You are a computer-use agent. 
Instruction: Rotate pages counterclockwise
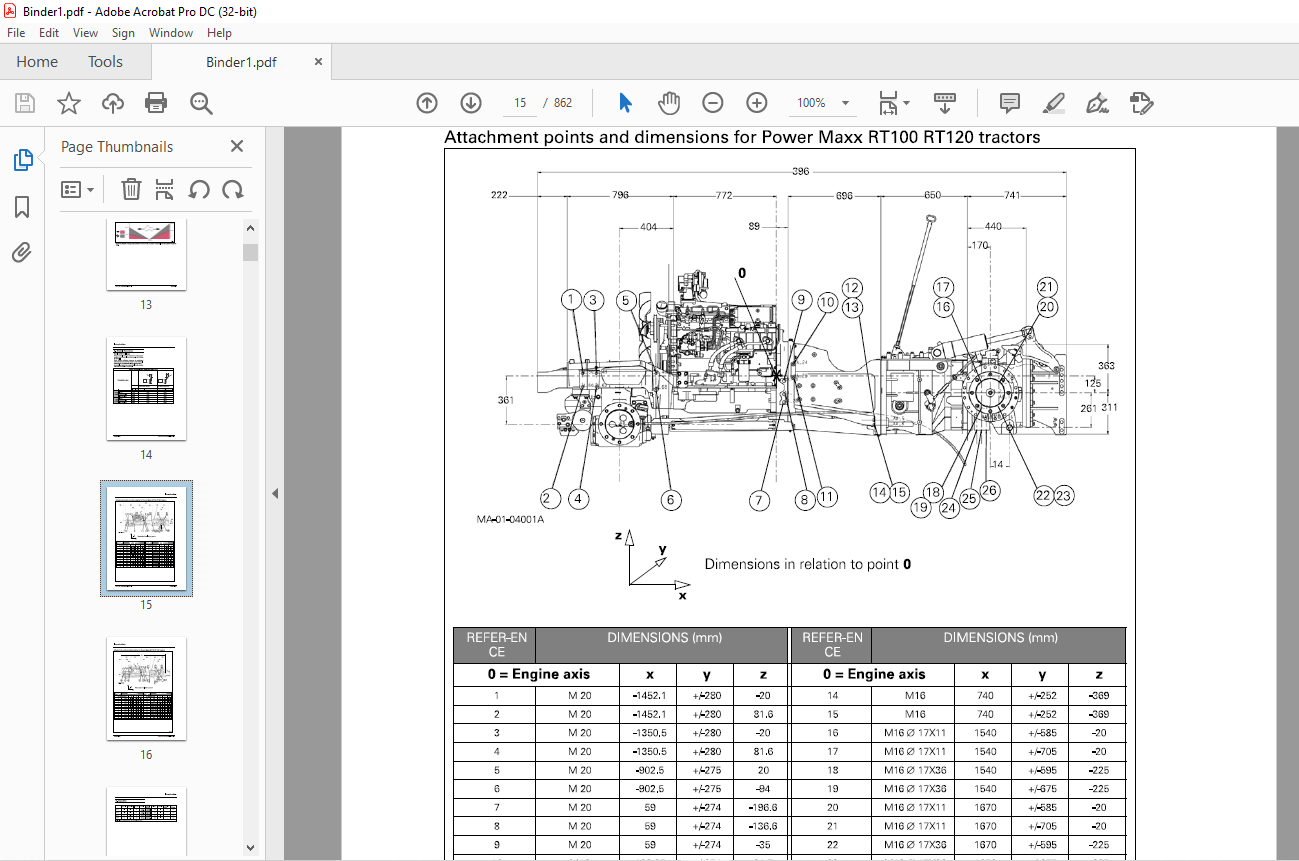tap(199, 189)
